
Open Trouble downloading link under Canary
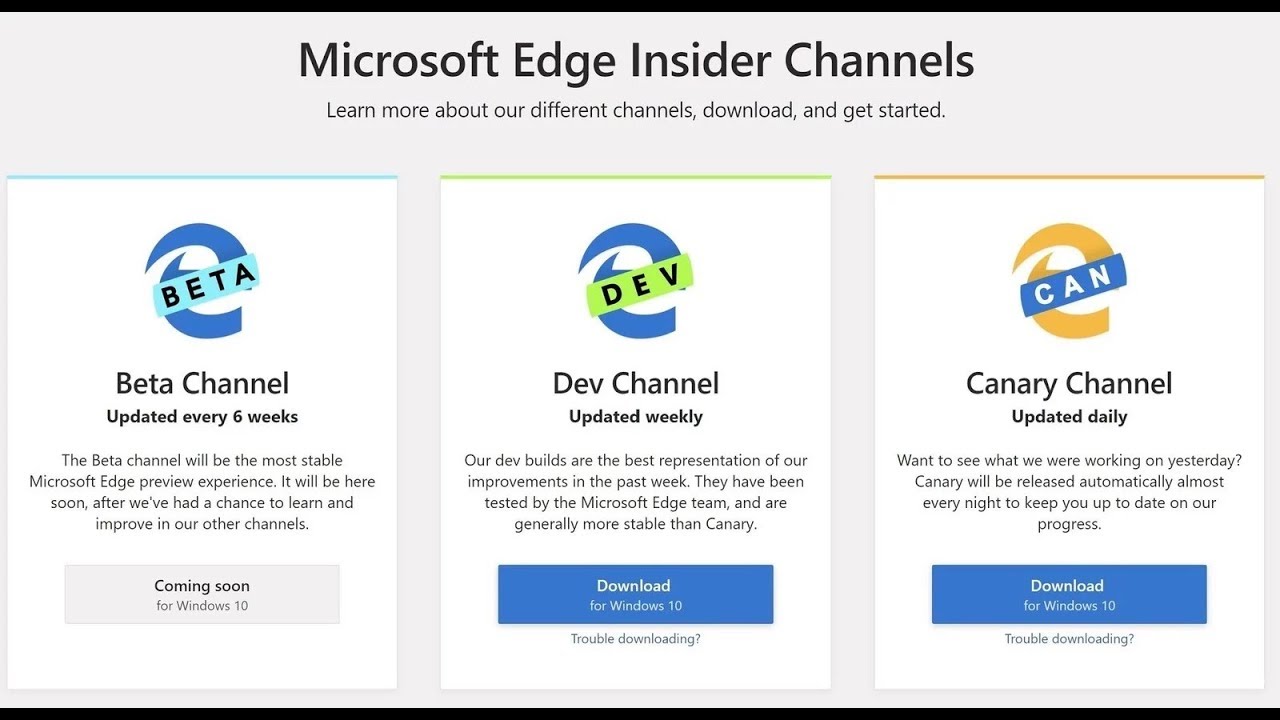coord(1069,639)
